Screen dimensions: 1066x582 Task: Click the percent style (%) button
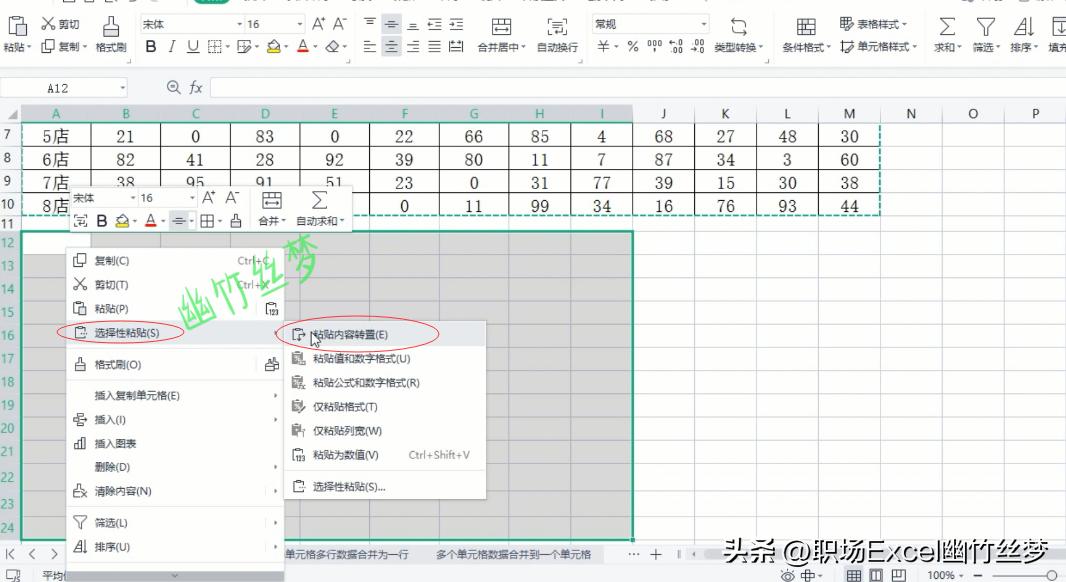[x=631, y=46]
